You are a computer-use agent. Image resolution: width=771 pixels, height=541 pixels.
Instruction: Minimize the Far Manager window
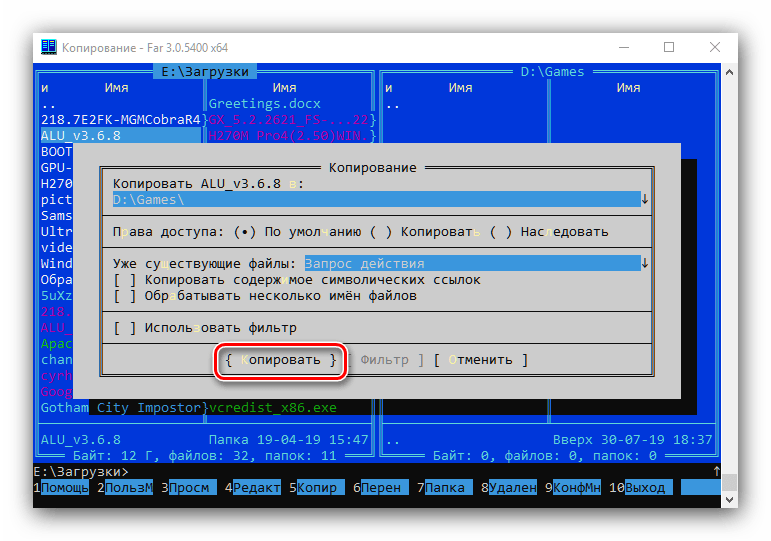tap(624, 47)
